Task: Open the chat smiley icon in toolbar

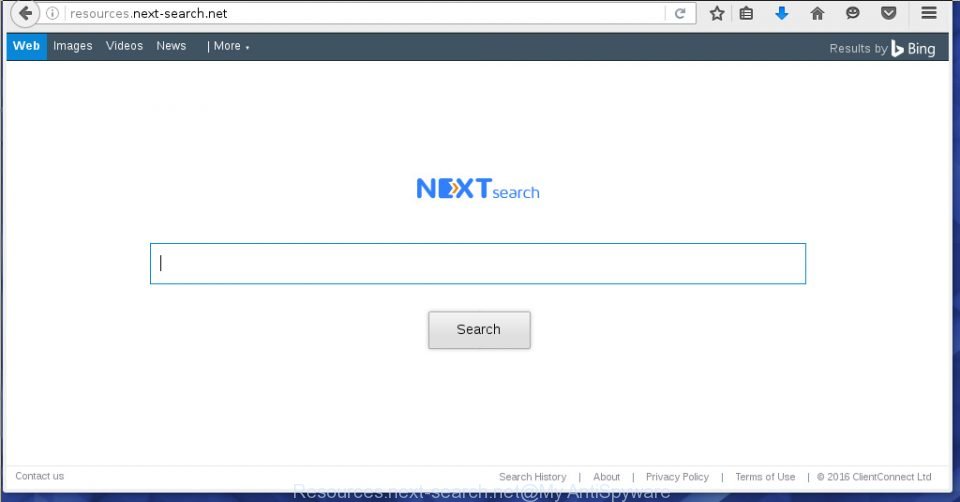Action: pos(853,13)
